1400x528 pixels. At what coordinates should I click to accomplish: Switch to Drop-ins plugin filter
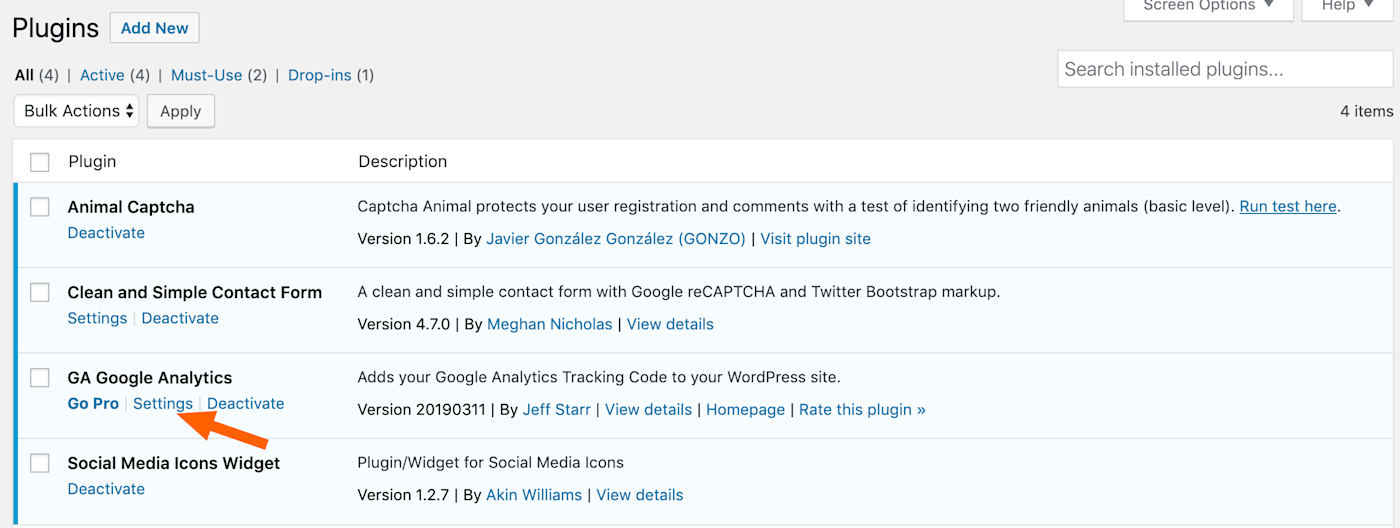pyautogui.click(x=320, y=75)
